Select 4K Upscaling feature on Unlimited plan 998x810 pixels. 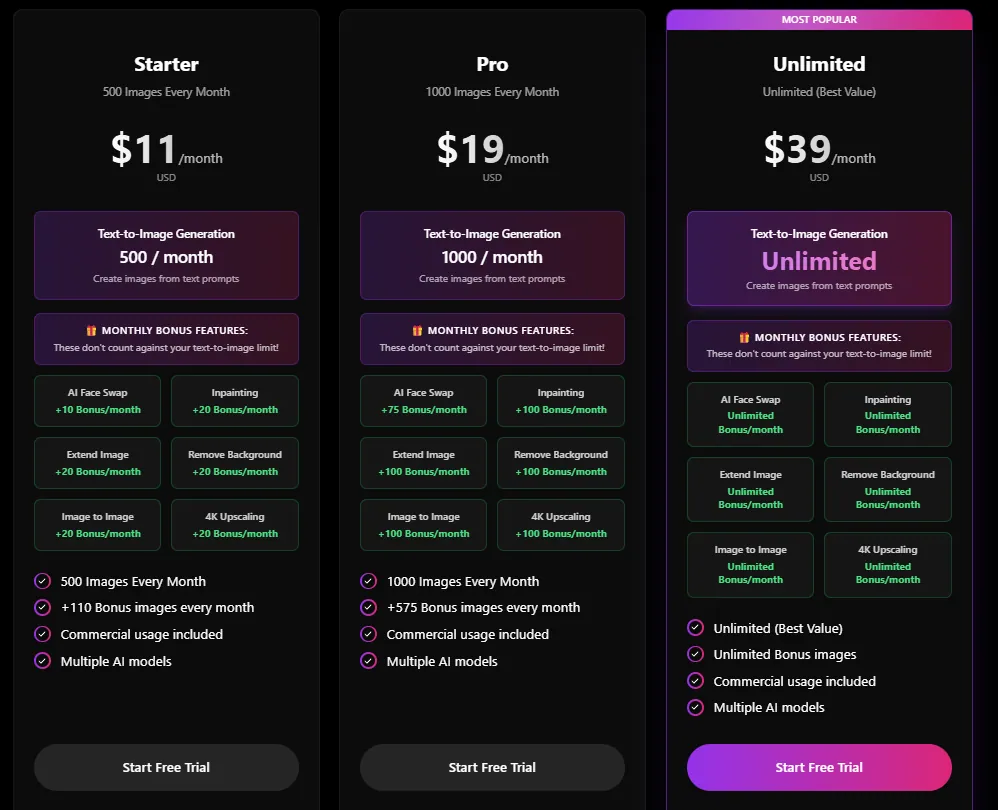click(x=887, y=564)
